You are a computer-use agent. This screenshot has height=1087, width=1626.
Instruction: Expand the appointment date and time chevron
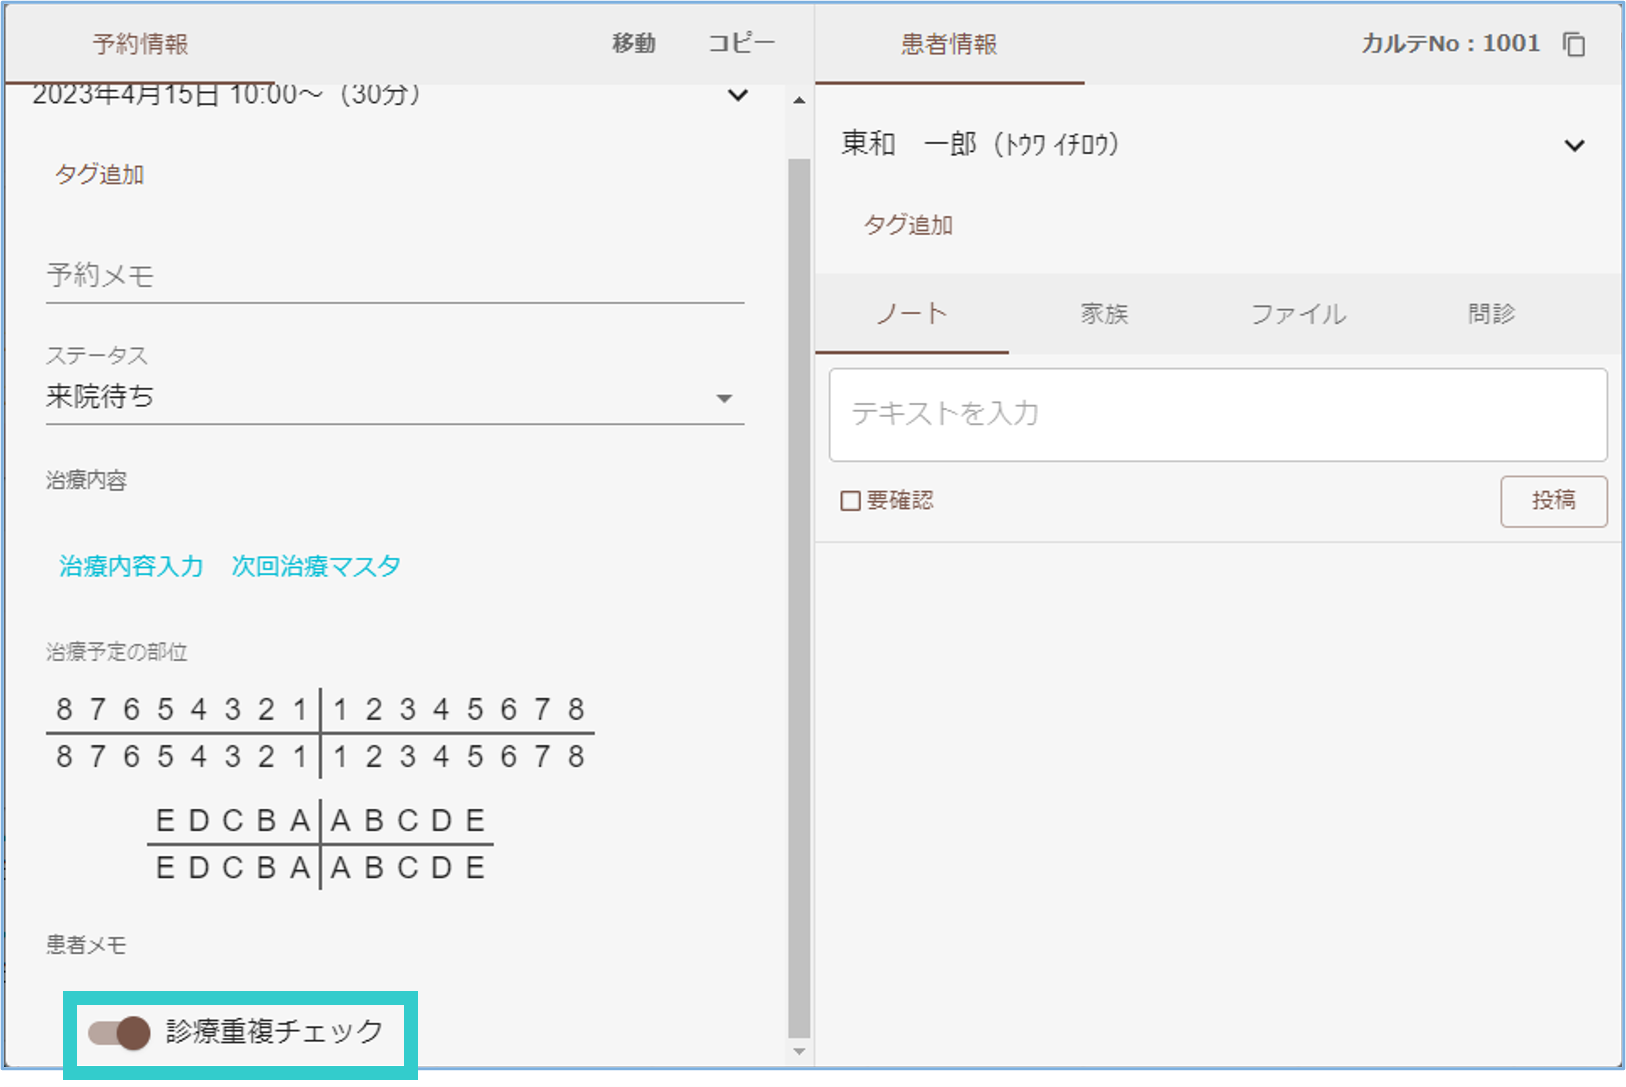pos(737,96)
